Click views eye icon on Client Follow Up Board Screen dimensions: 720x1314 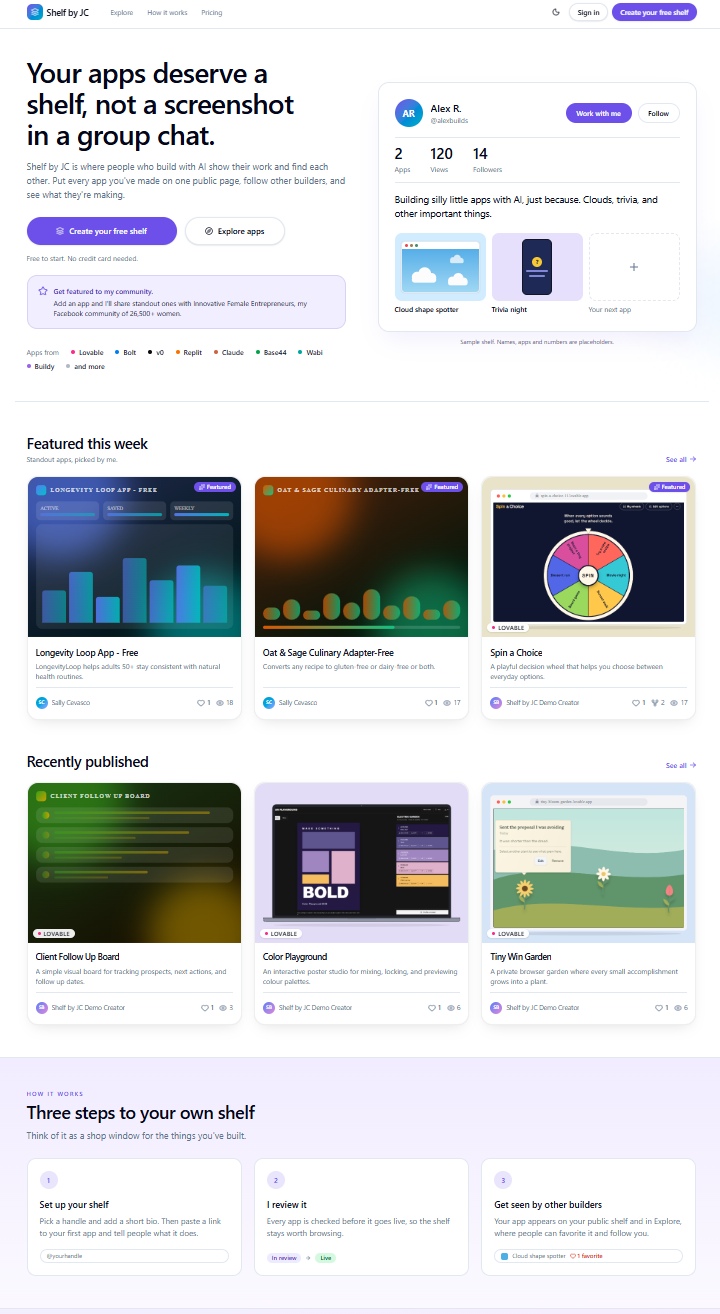(x=223, y=1008)
